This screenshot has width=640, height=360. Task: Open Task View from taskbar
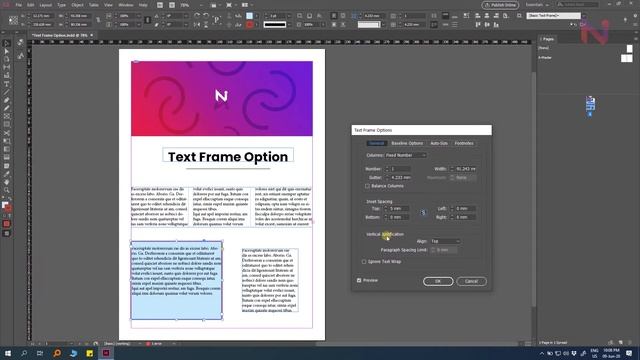40,353
